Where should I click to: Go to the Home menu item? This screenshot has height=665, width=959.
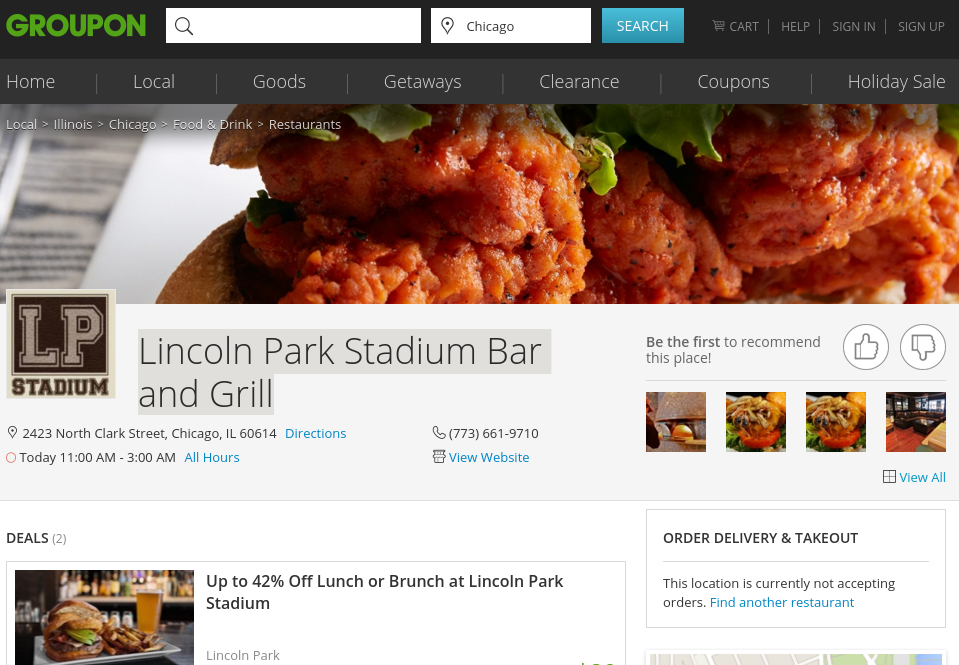point(31,81)
